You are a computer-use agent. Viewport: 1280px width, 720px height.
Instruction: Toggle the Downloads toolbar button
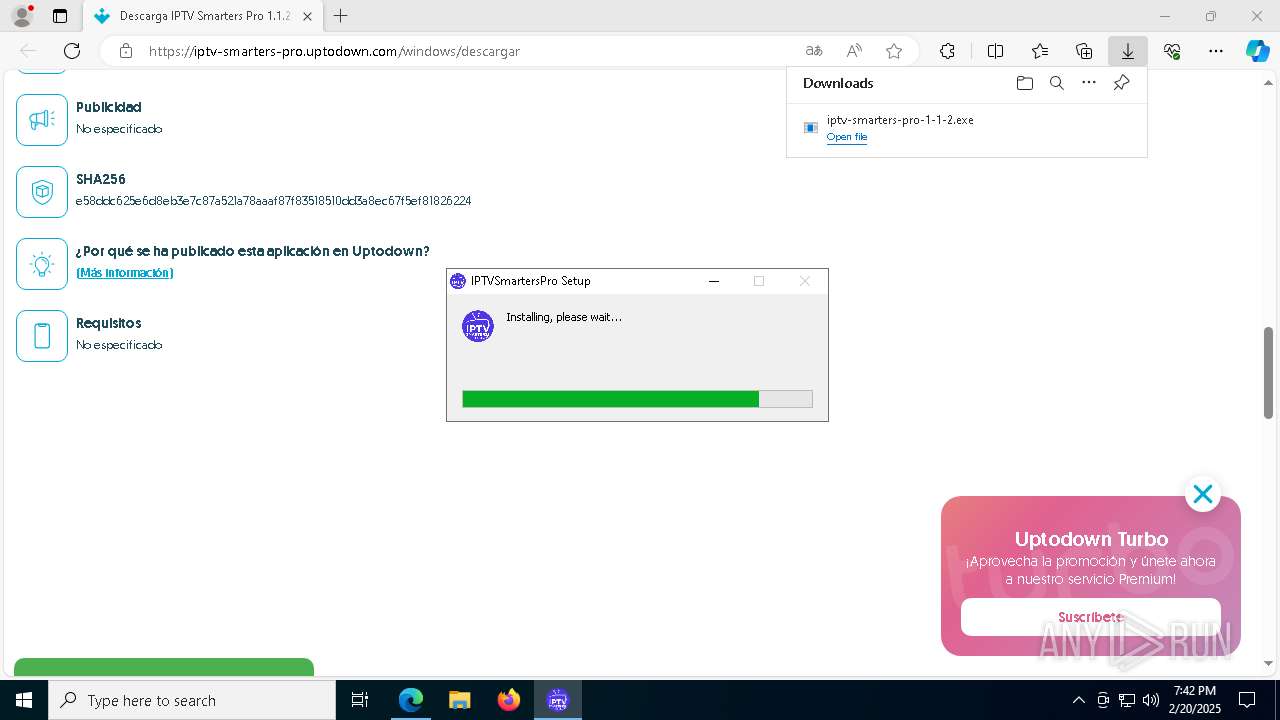point(1128,51)
